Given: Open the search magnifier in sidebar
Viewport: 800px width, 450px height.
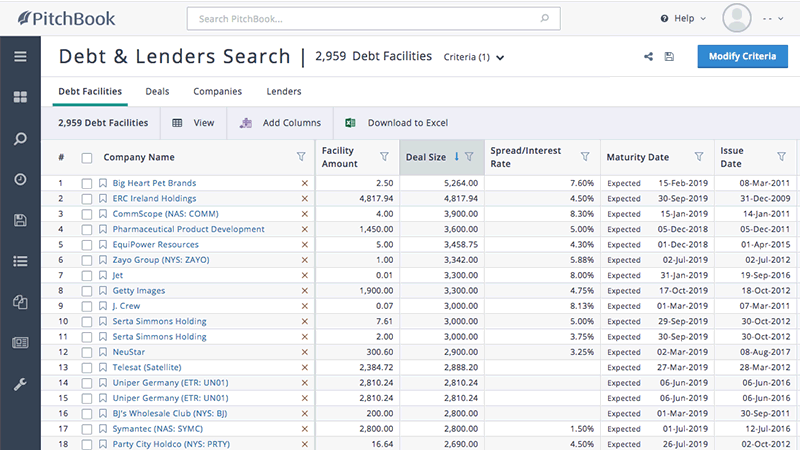Looking at the screenshot, I should click(x=20, y=138).
